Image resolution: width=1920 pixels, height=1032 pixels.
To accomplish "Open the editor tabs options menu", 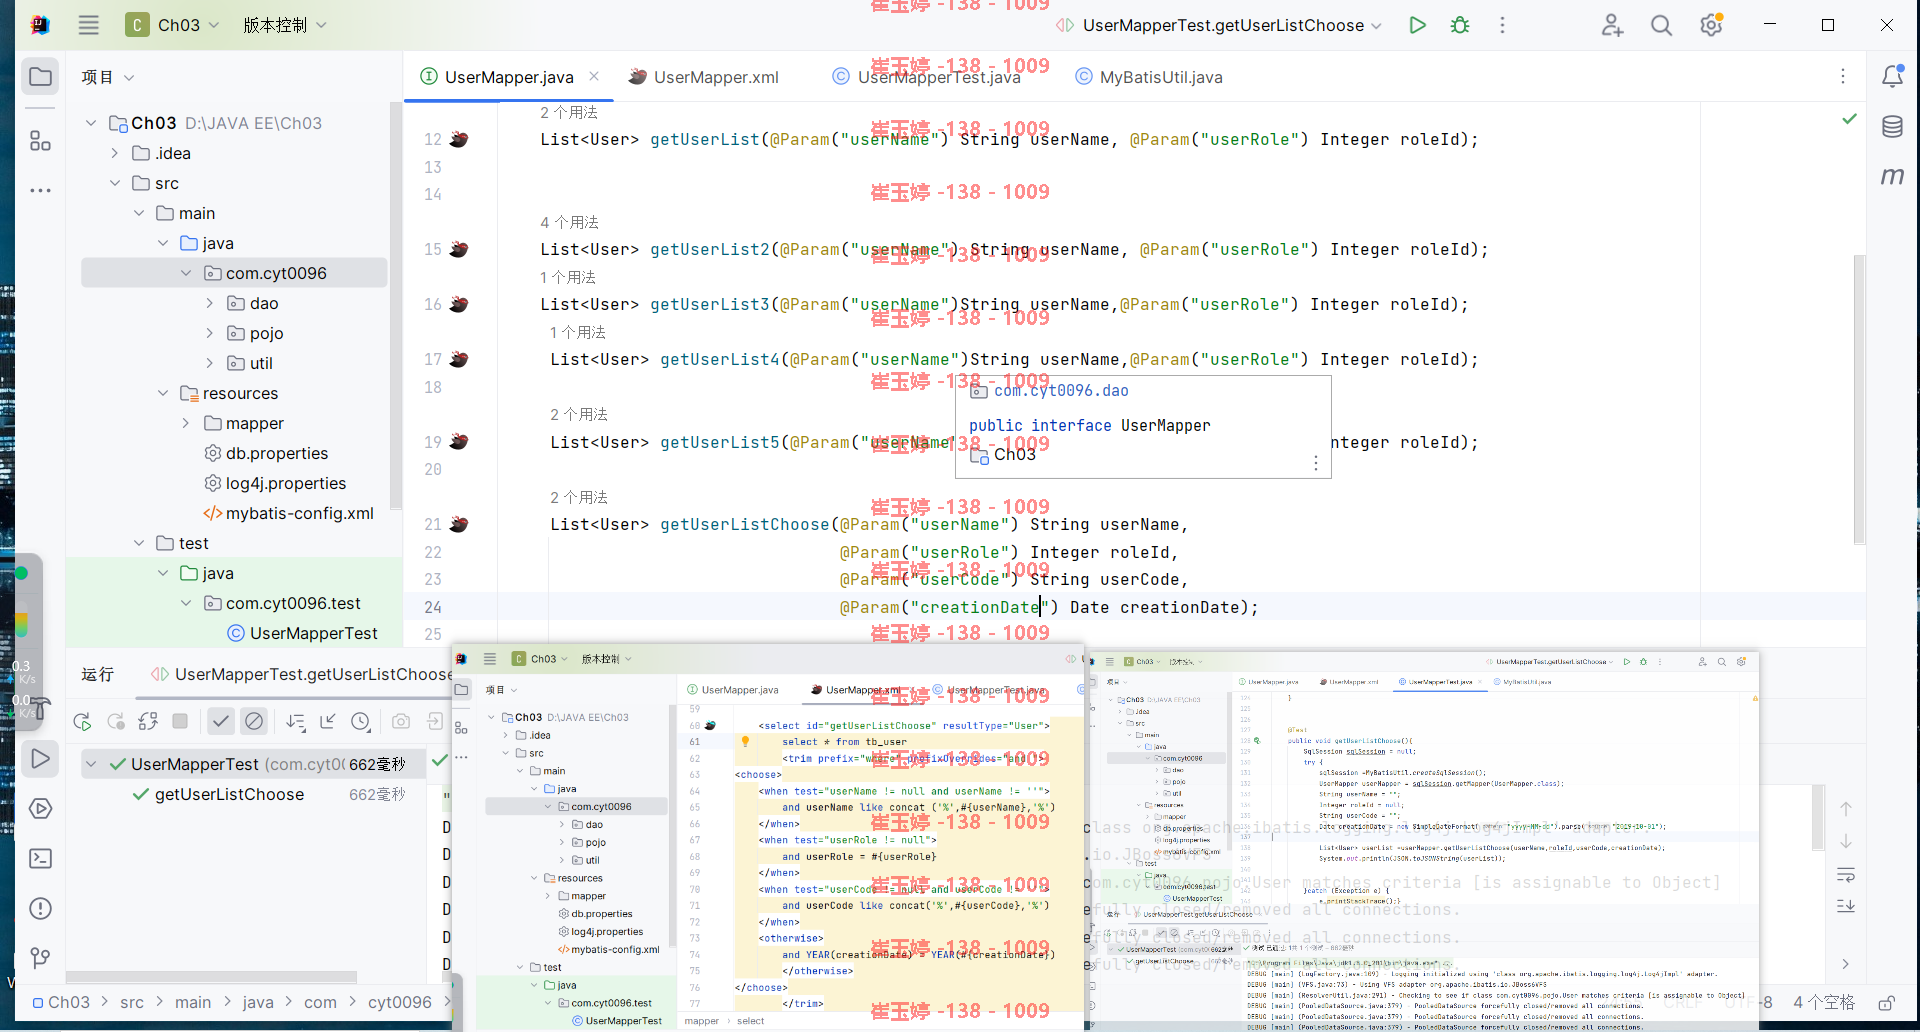I will pyautogui.click(x=1842, y=77).
